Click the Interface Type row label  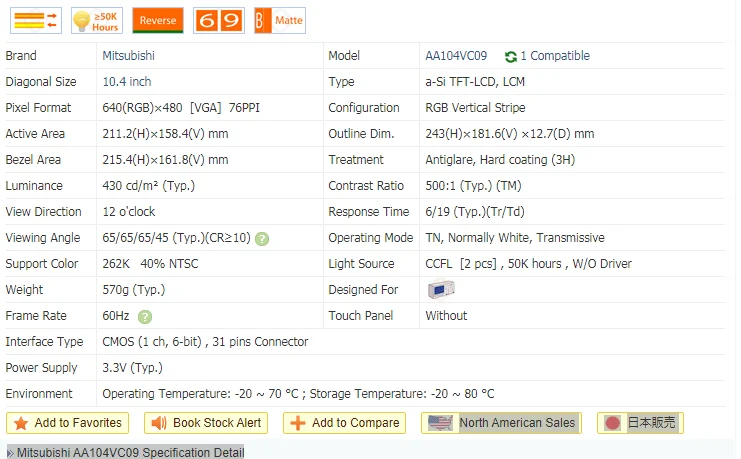44,342
